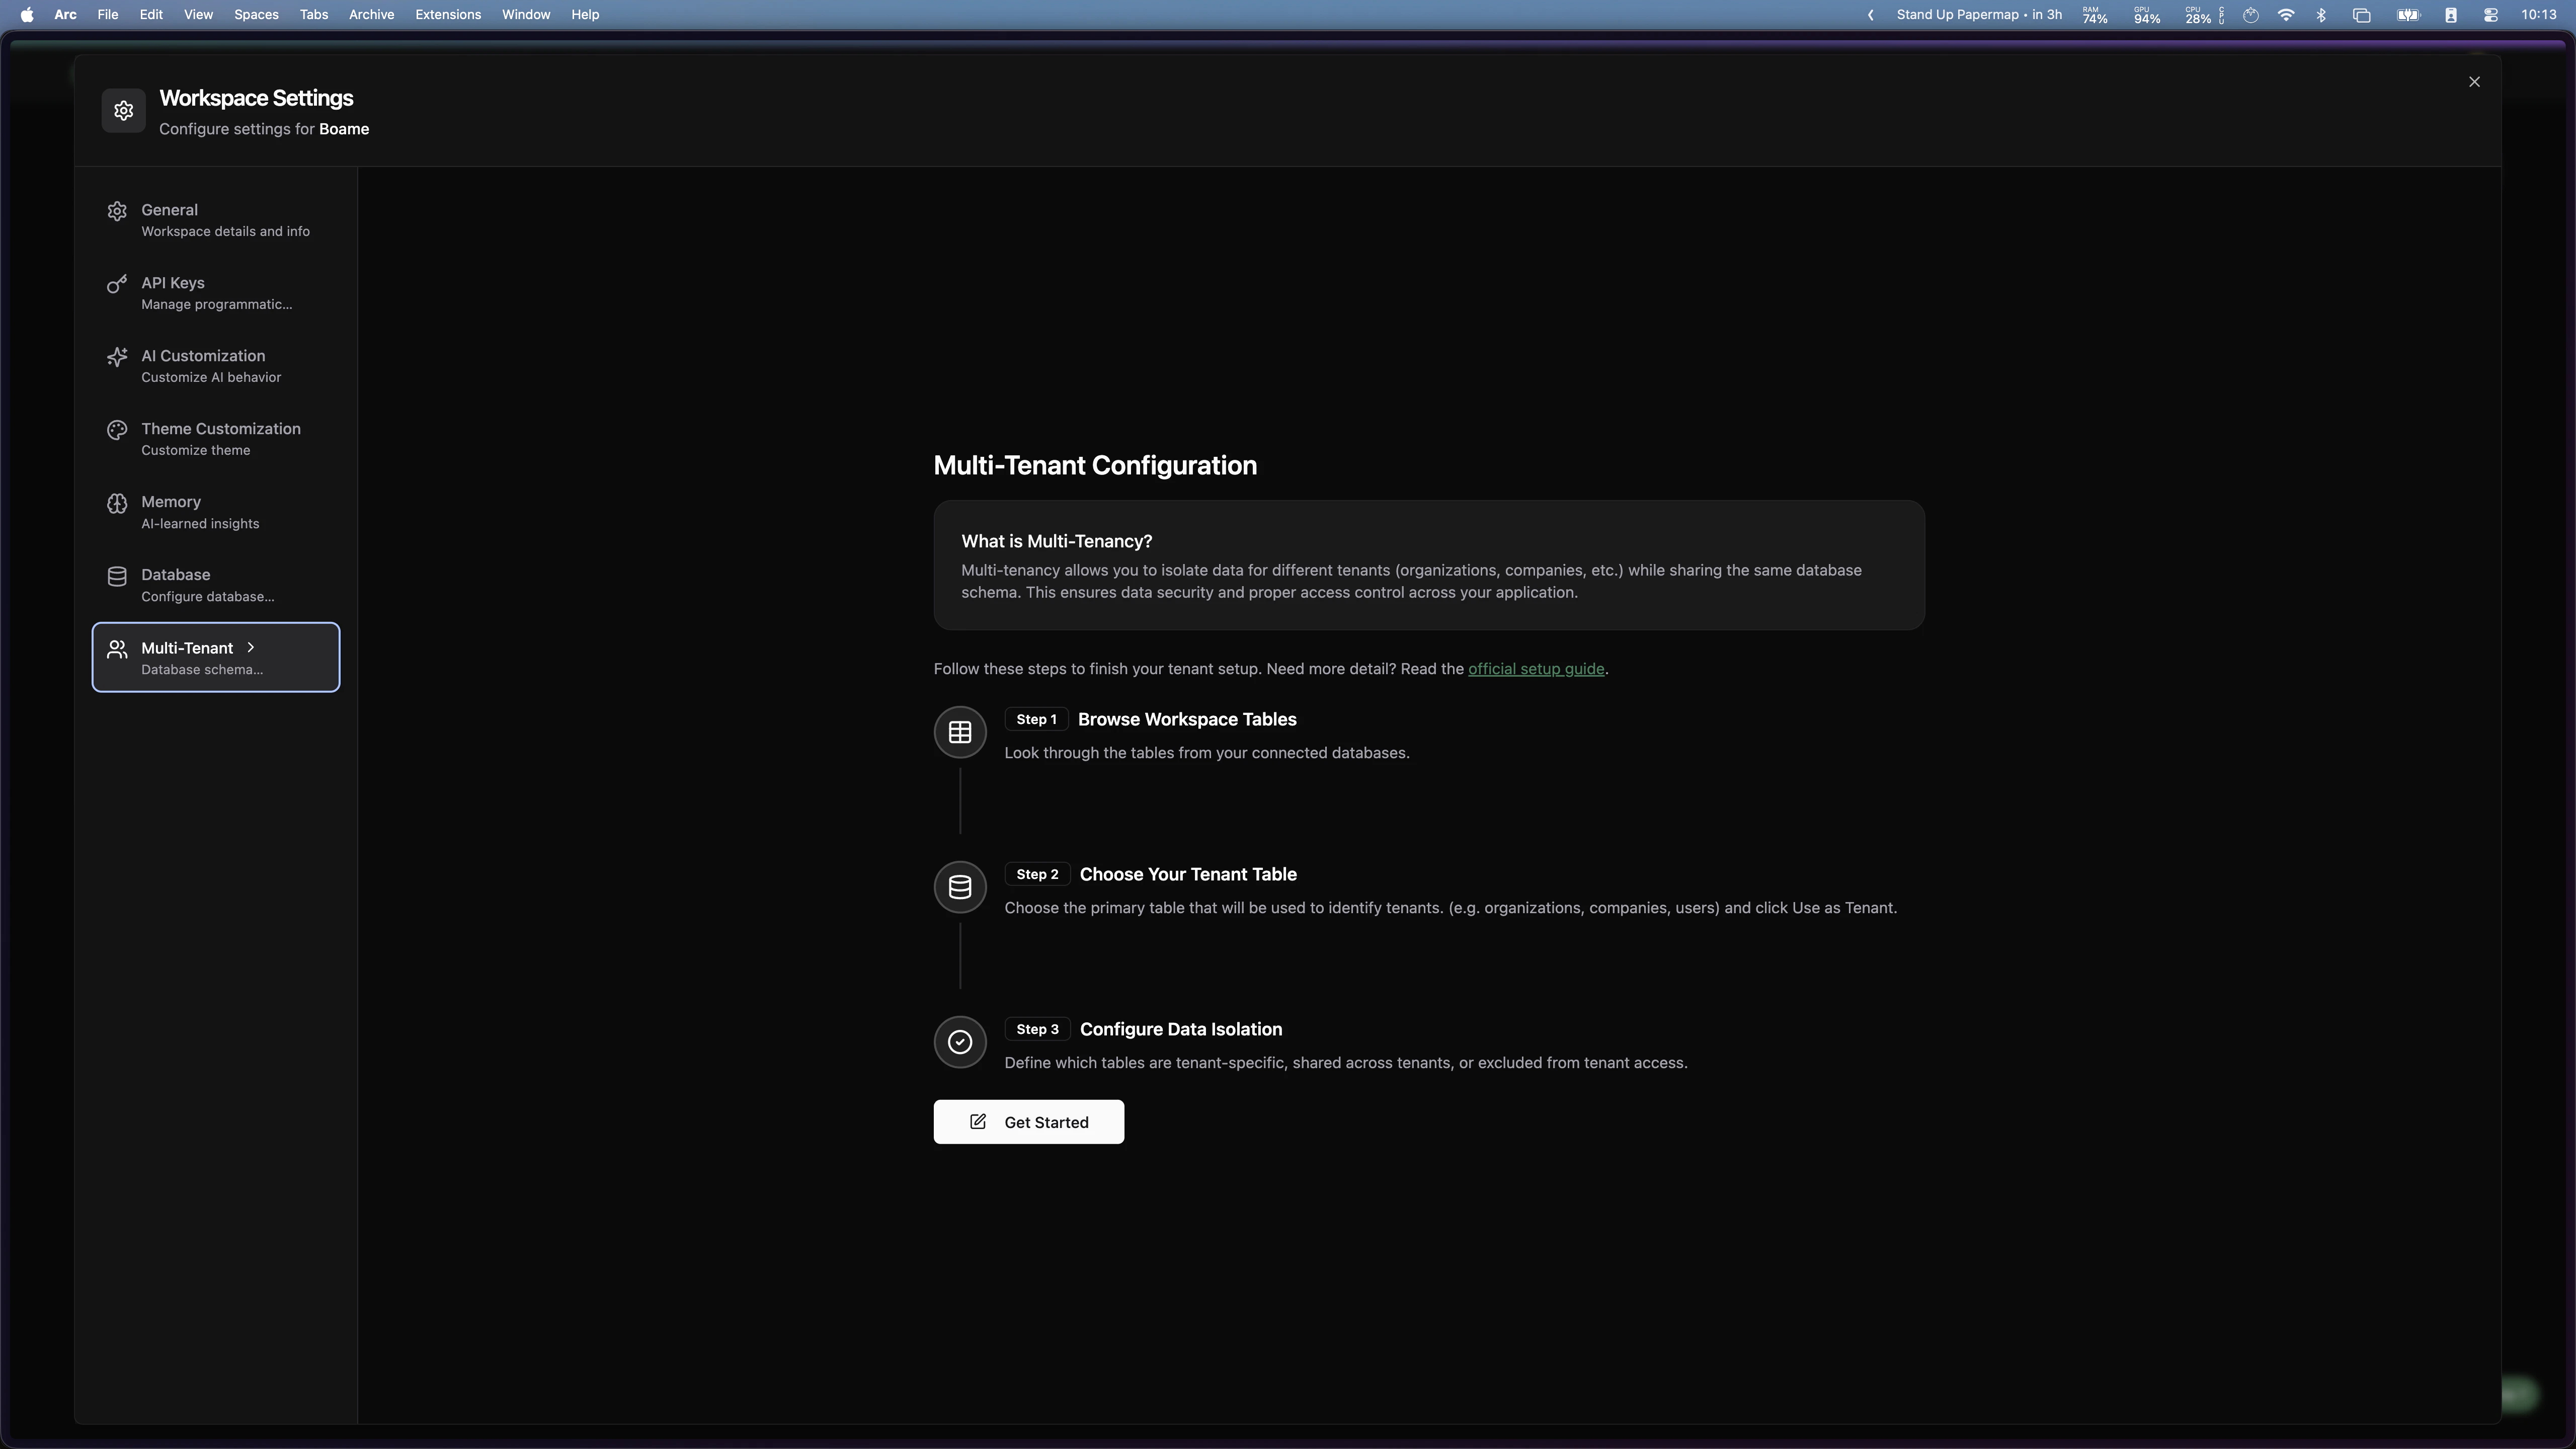Open the File menu

(107, 14)
